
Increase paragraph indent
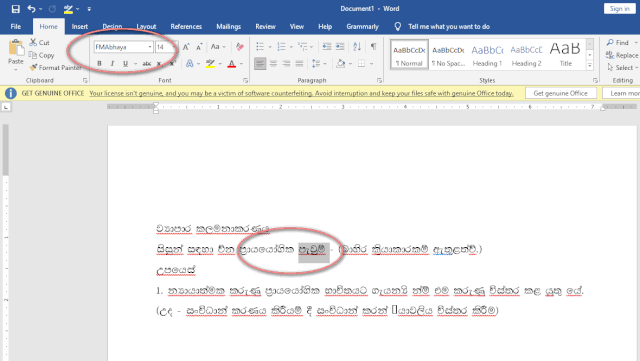(340, 47)
